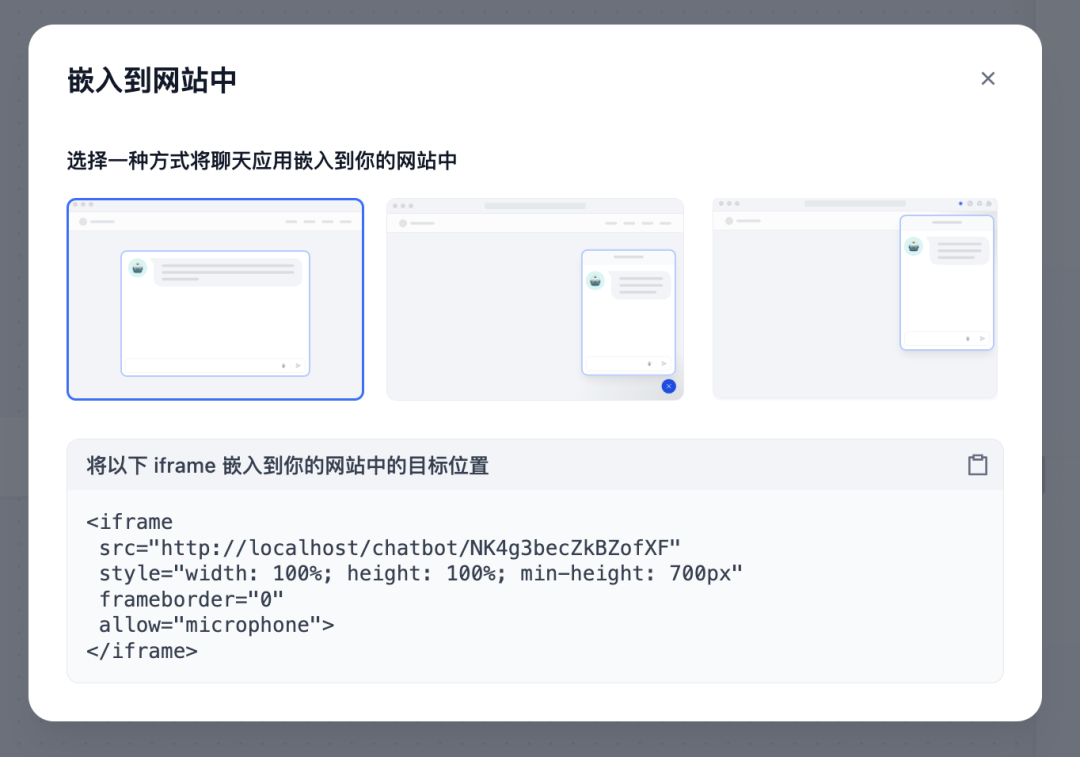The image size is (1080, 757).
Task: Click the send arrow in the middle preview
Action: (664, 363)
